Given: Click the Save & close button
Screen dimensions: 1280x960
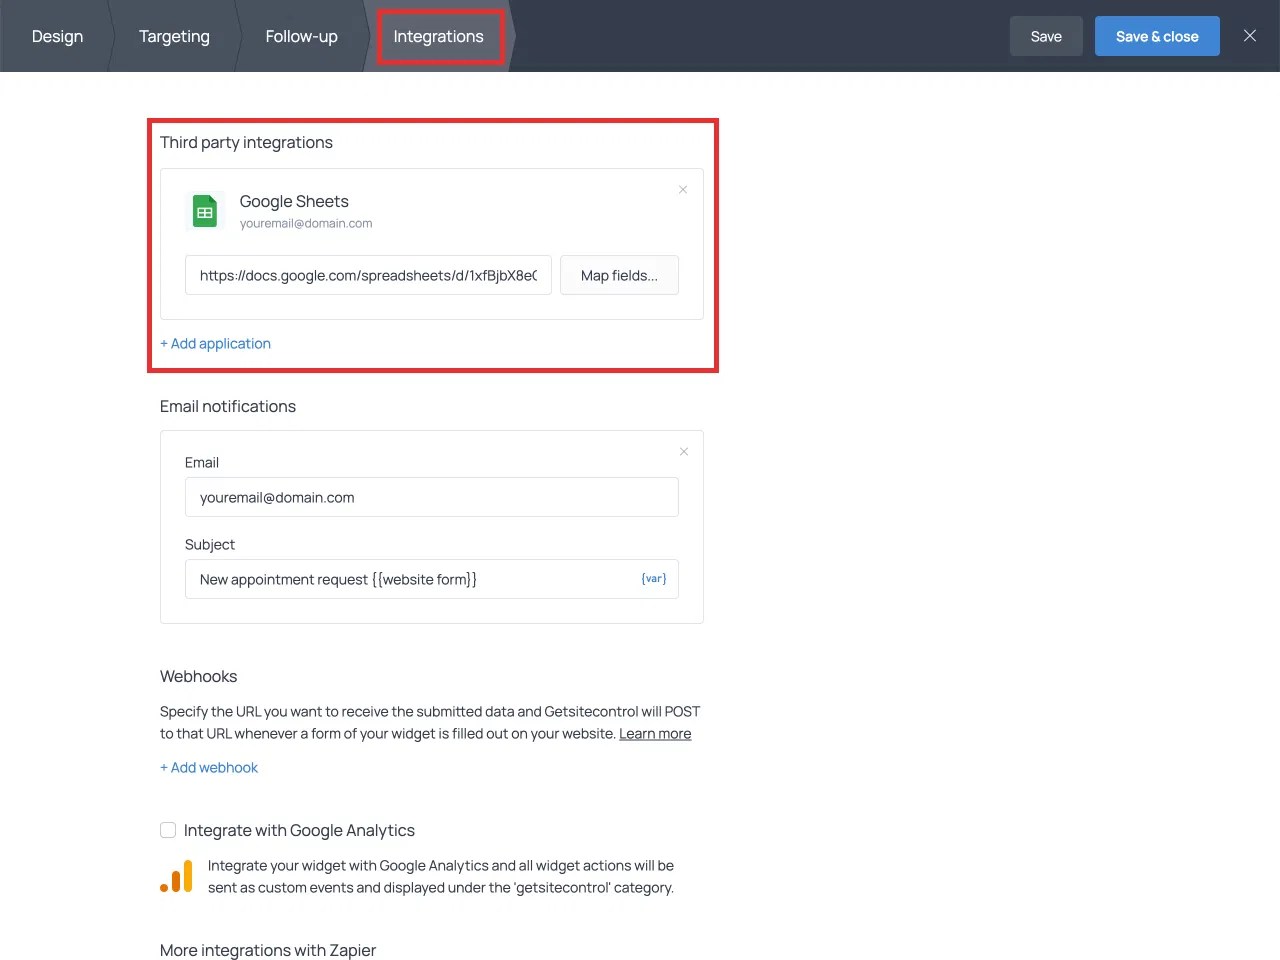Looking at the screenshot, I should [1157, 36].
